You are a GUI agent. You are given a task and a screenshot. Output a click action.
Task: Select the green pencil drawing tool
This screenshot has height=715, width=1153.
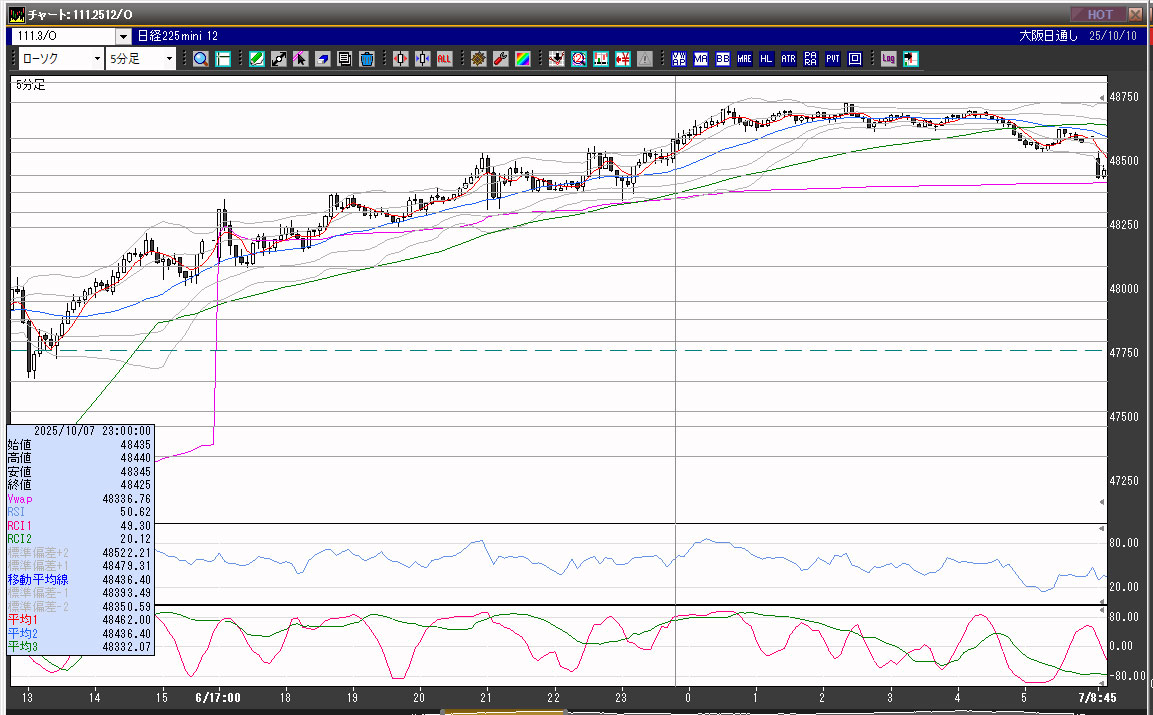click(257, 59)
